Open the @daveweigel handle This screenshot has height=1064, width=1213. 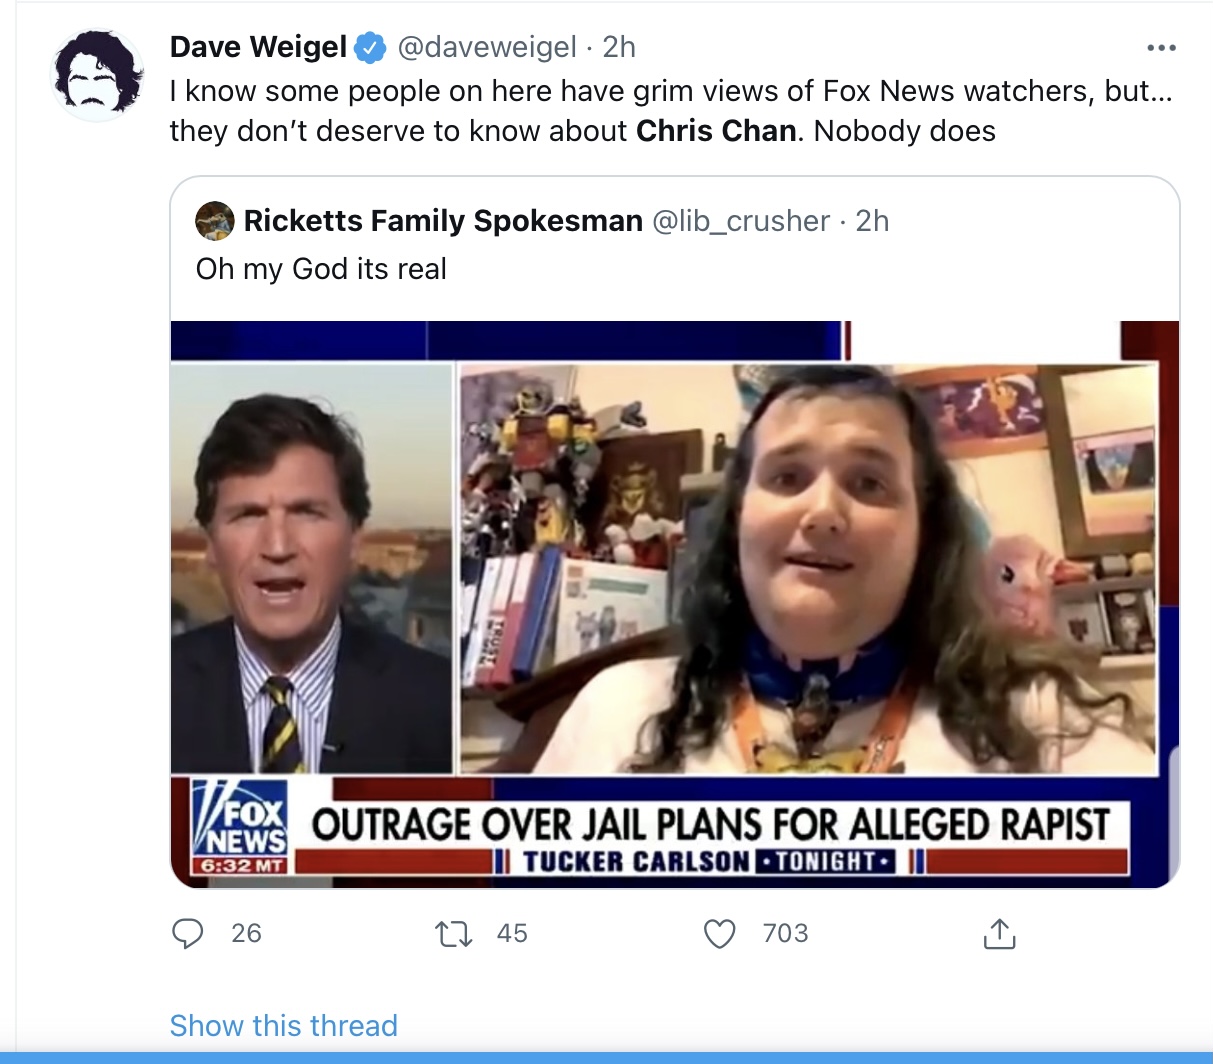[x=487, y=47]
